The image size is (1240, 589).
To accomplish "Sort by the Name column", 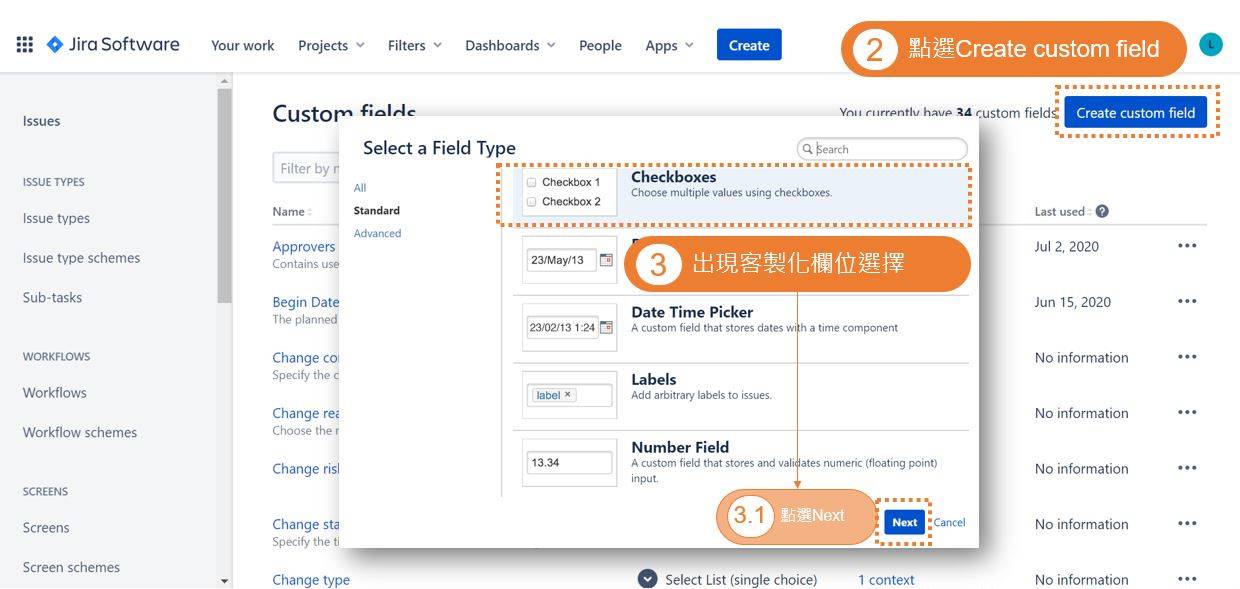I will click(x=292, y=211).
